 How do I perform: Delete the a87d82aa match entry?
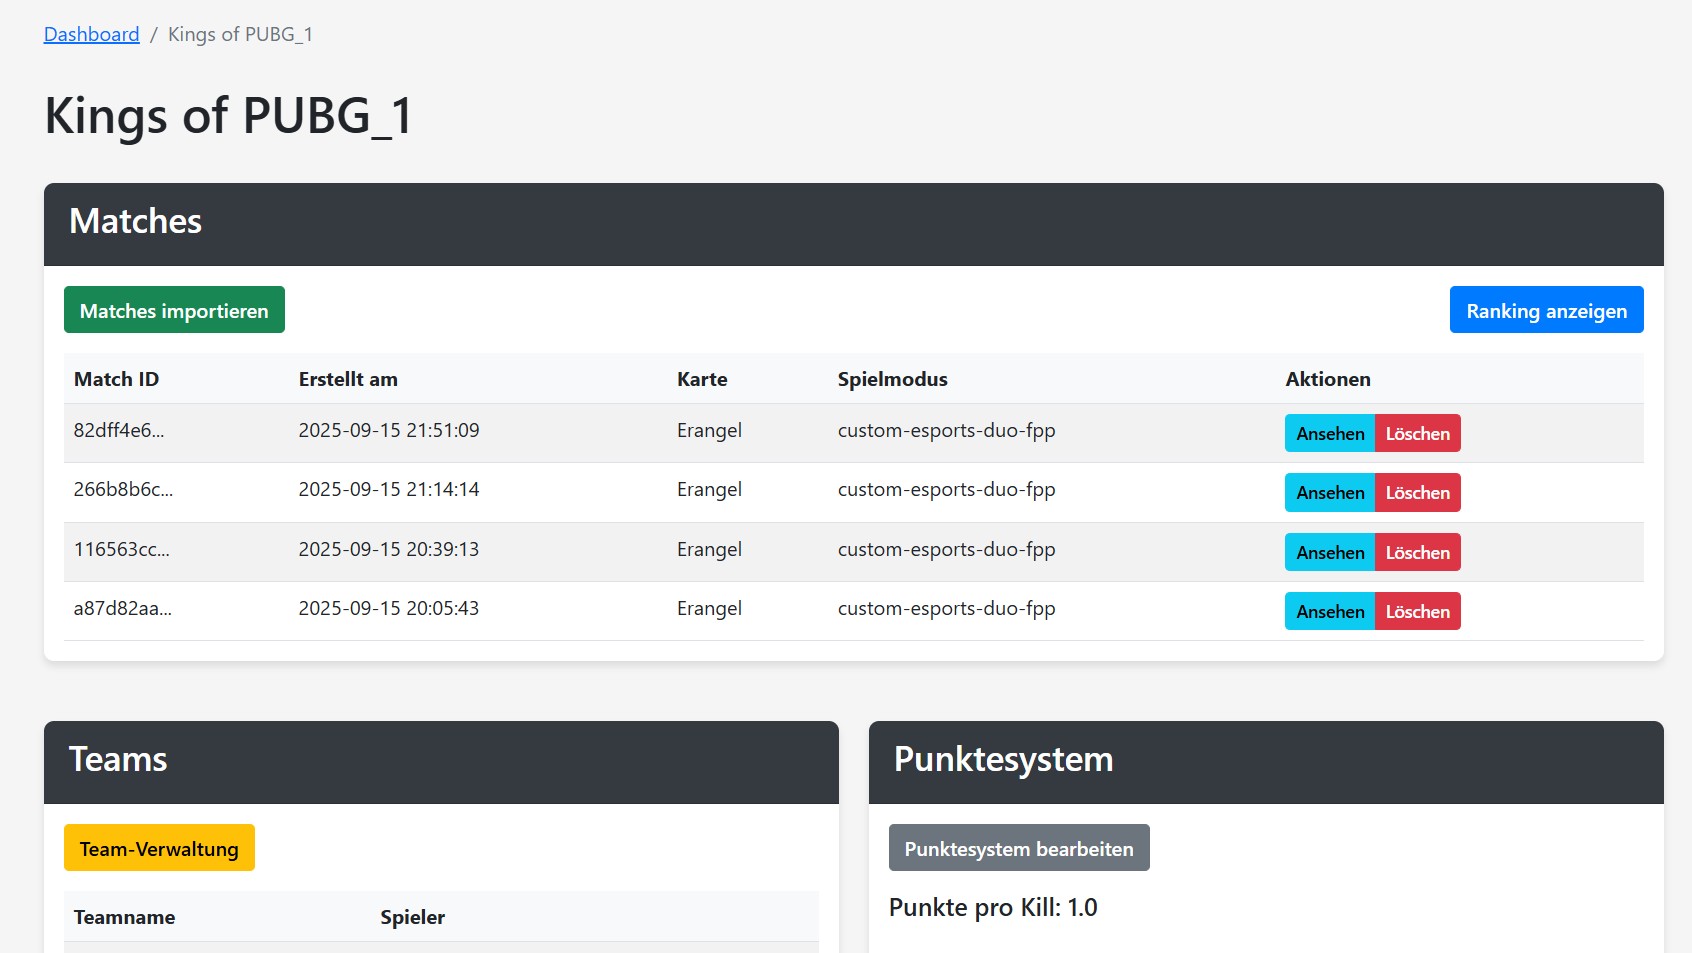[x=1417, y=611]
